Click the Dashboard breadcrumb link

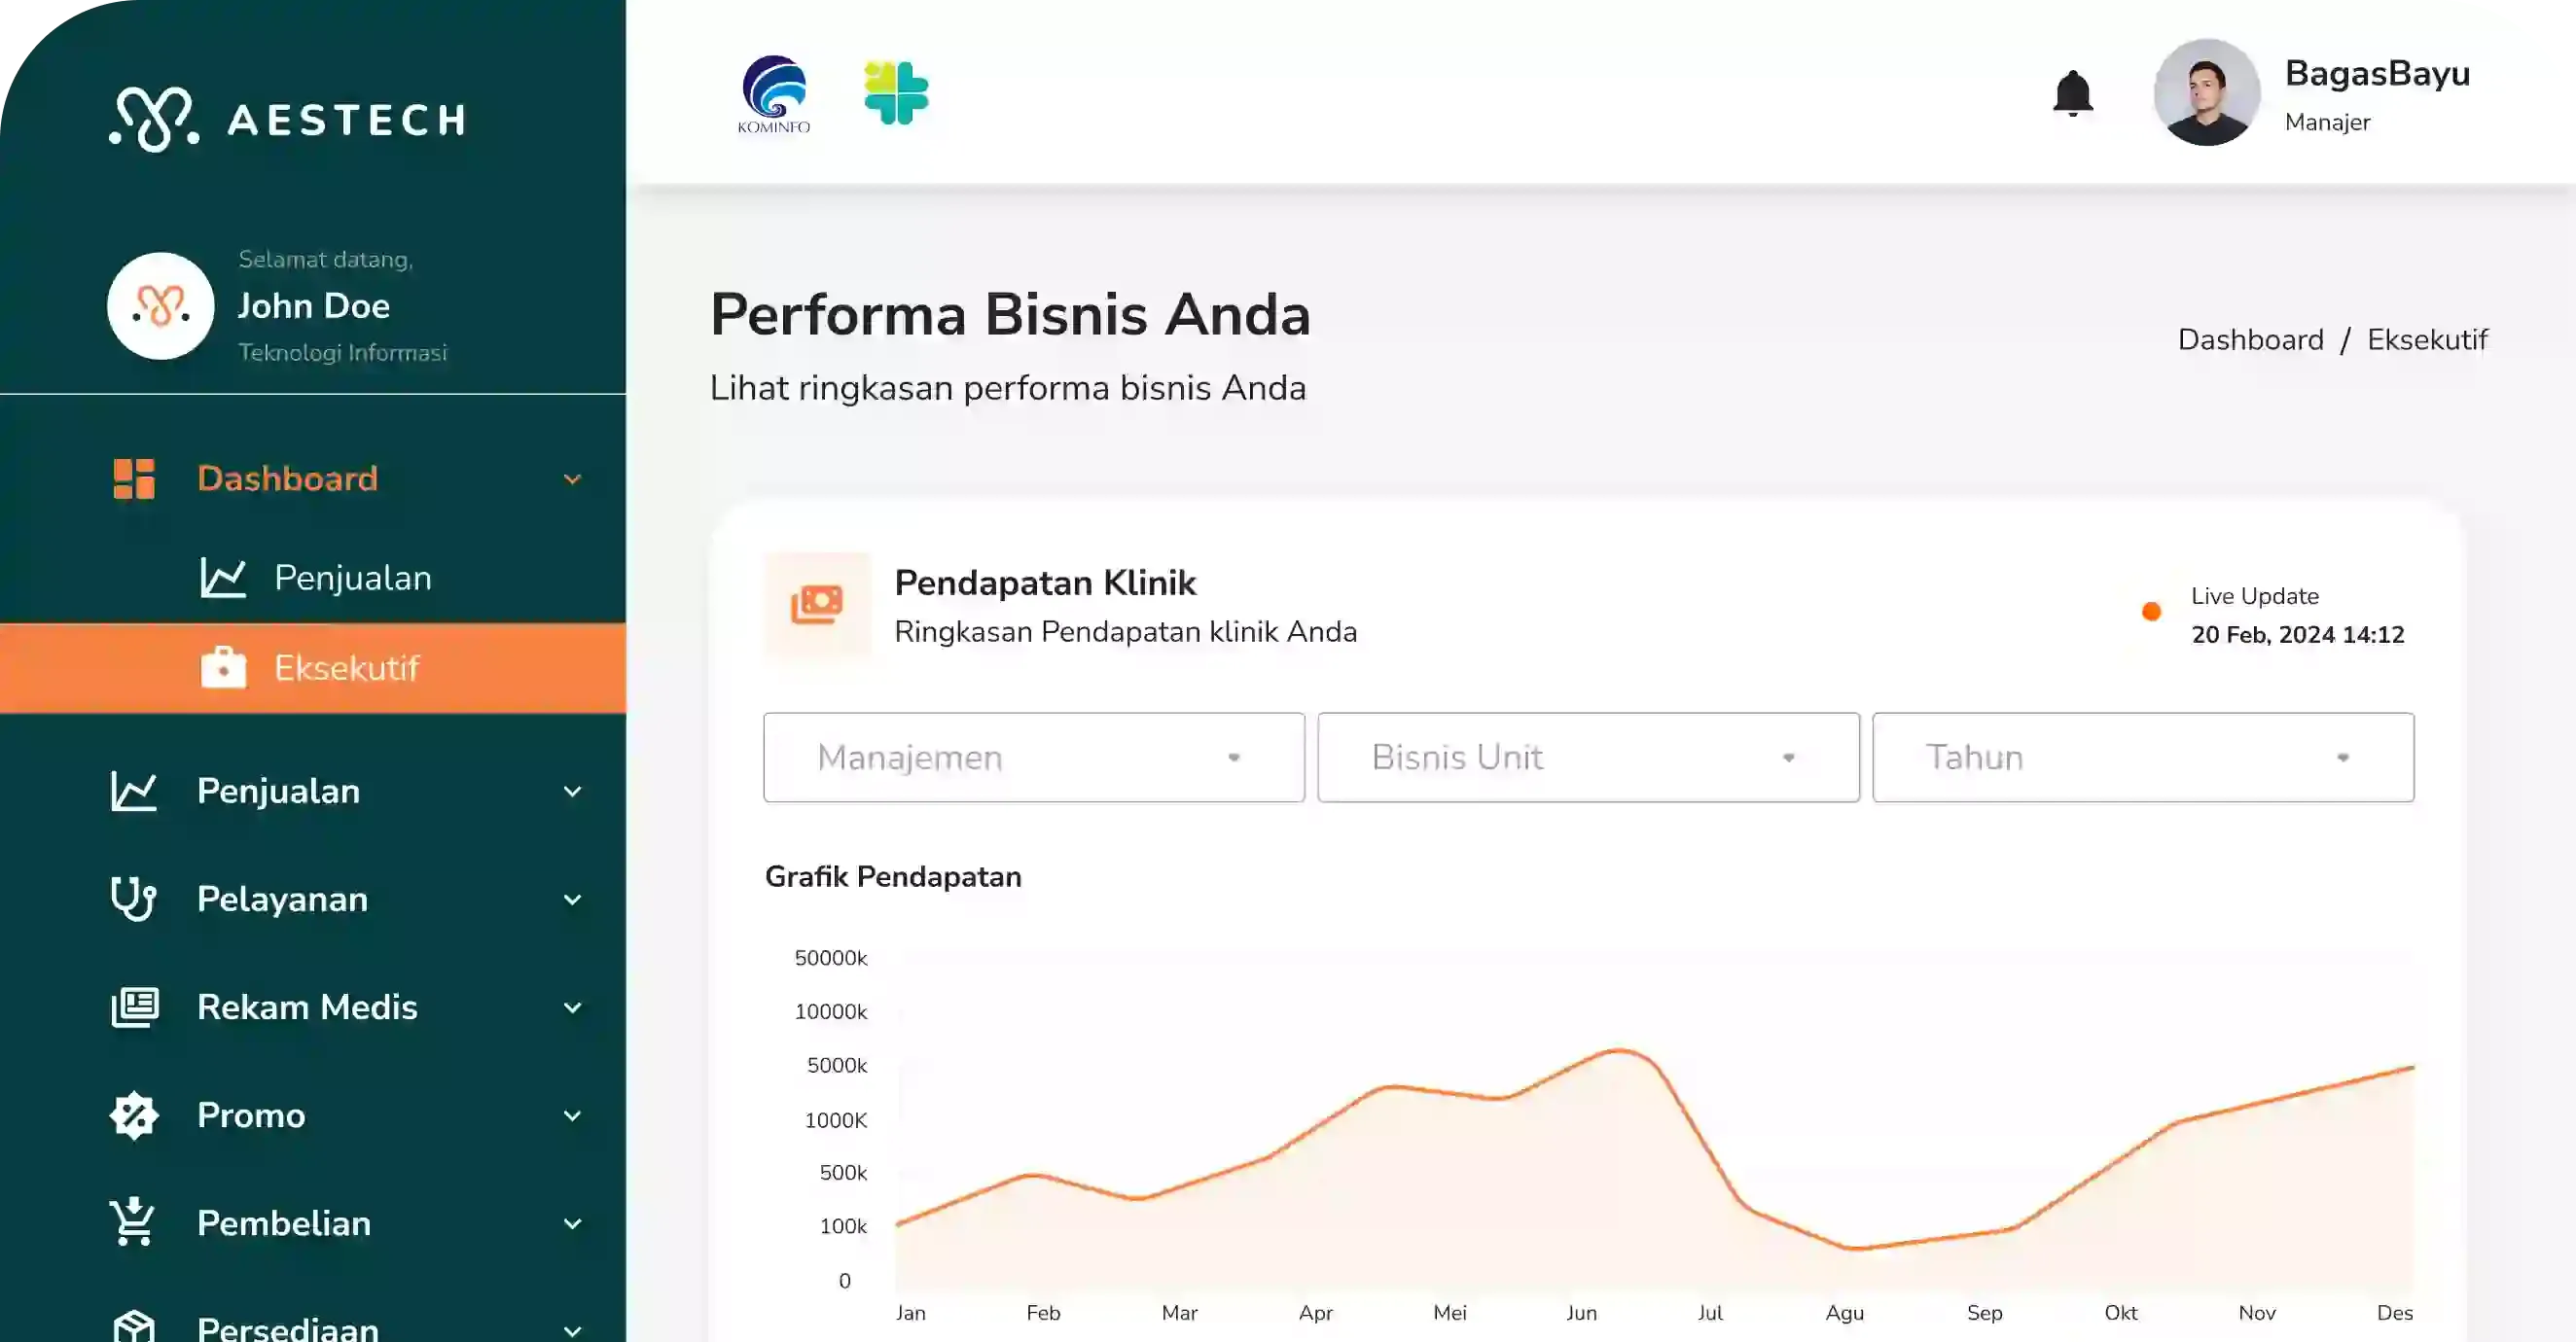click(x=2250, y=340)
